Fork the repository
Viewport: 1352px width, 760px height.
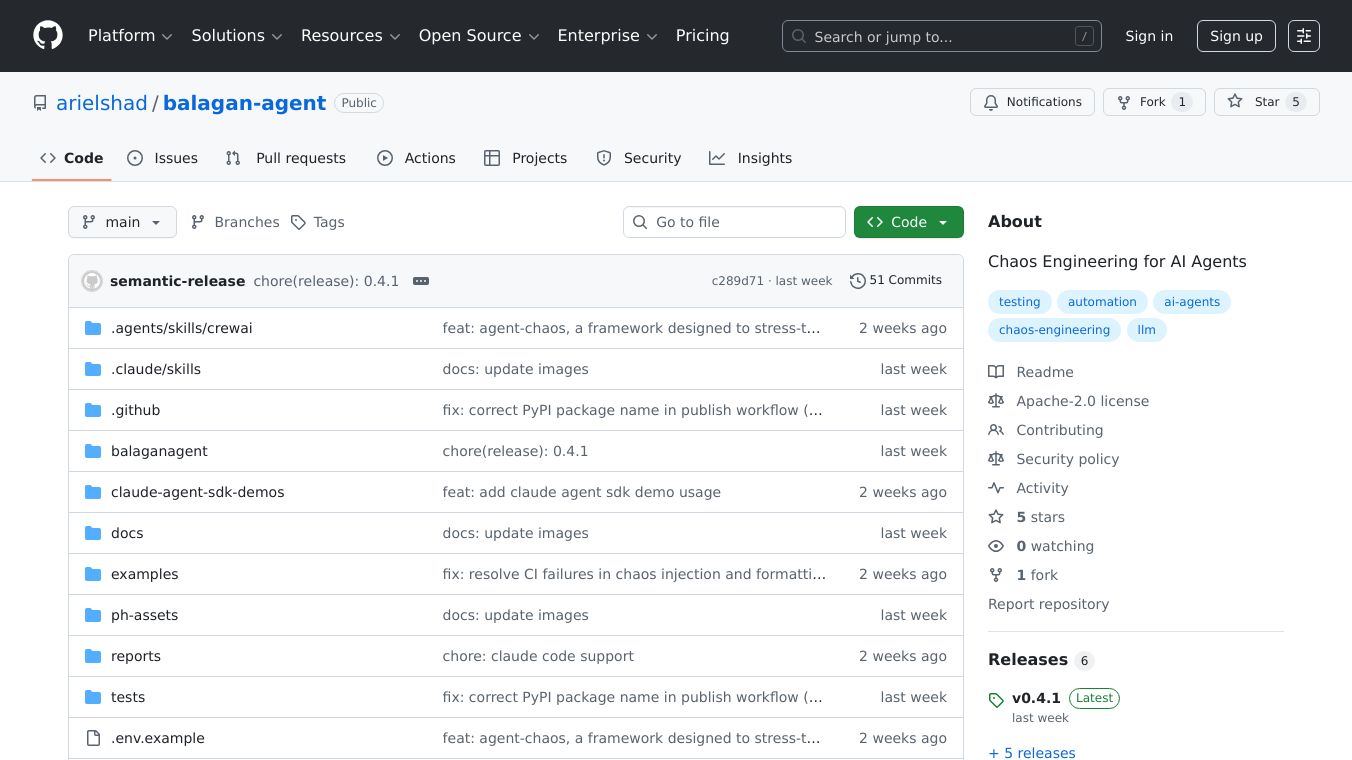coord(1153,102)
